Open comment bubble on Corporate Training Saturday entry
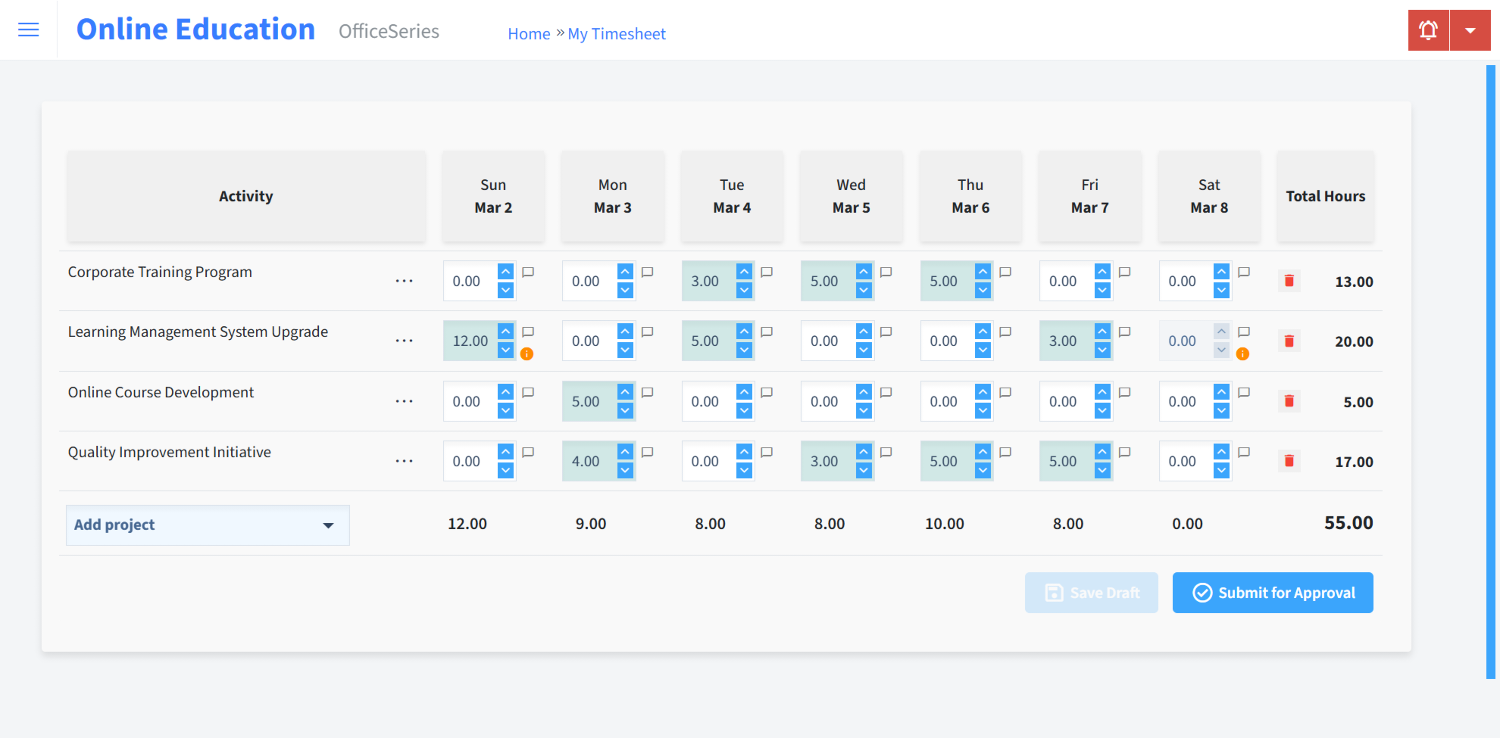The width and height of the screenshot is (1500, 738). 1242,271
